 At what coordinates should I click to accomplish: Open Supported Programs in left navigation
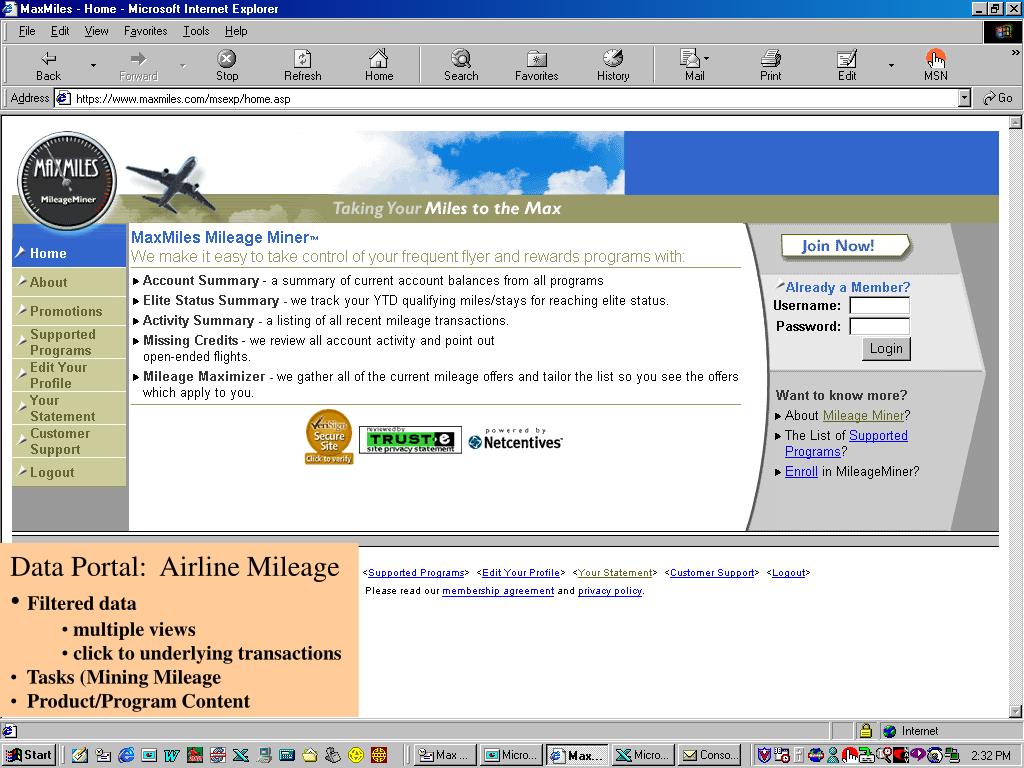click(69, 342)
